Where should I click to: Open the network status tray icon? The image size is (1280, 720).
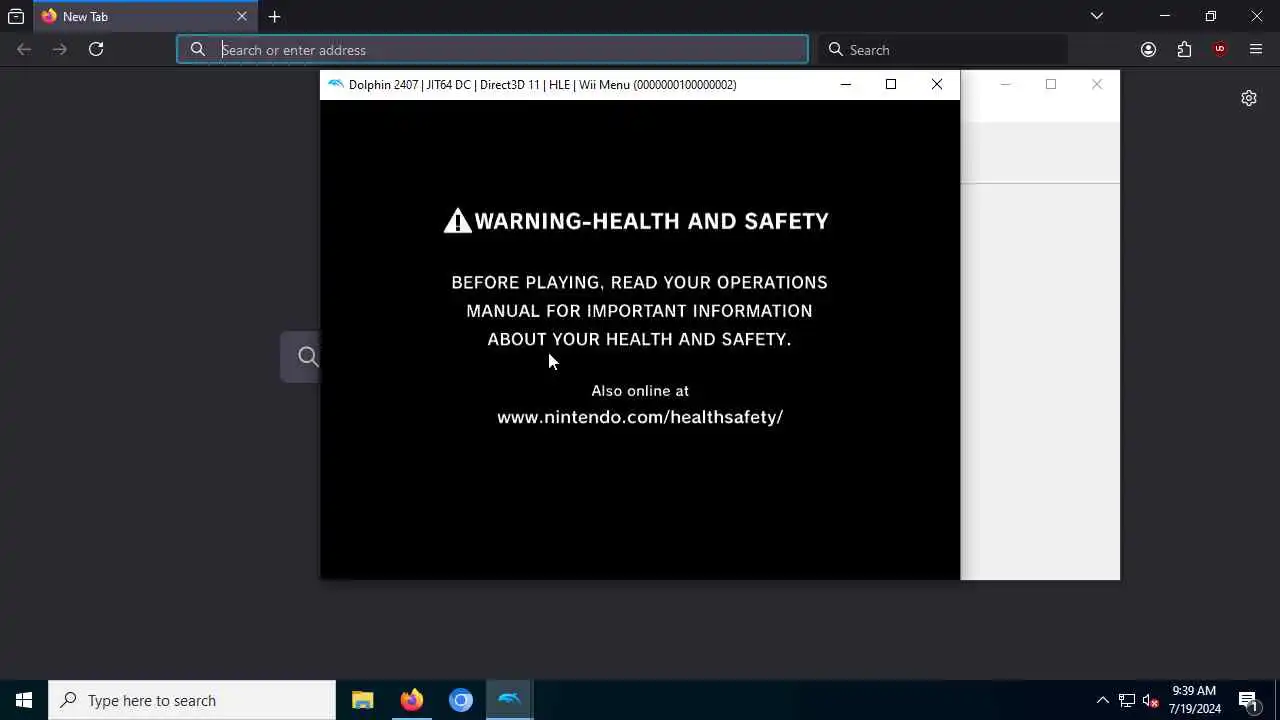click(x=1126, y=700)
